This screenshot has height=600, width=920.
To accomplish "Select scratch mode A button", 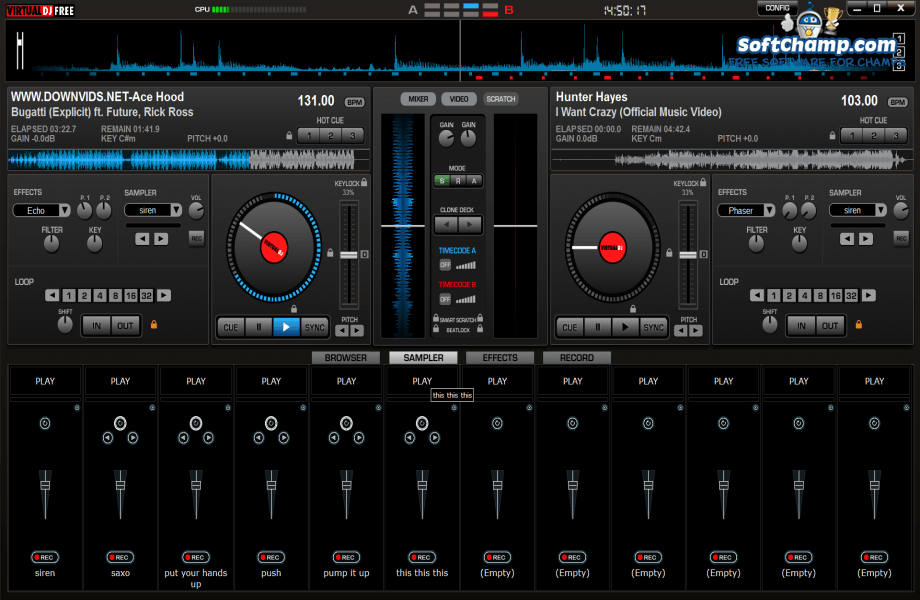I will pos(474,181).
